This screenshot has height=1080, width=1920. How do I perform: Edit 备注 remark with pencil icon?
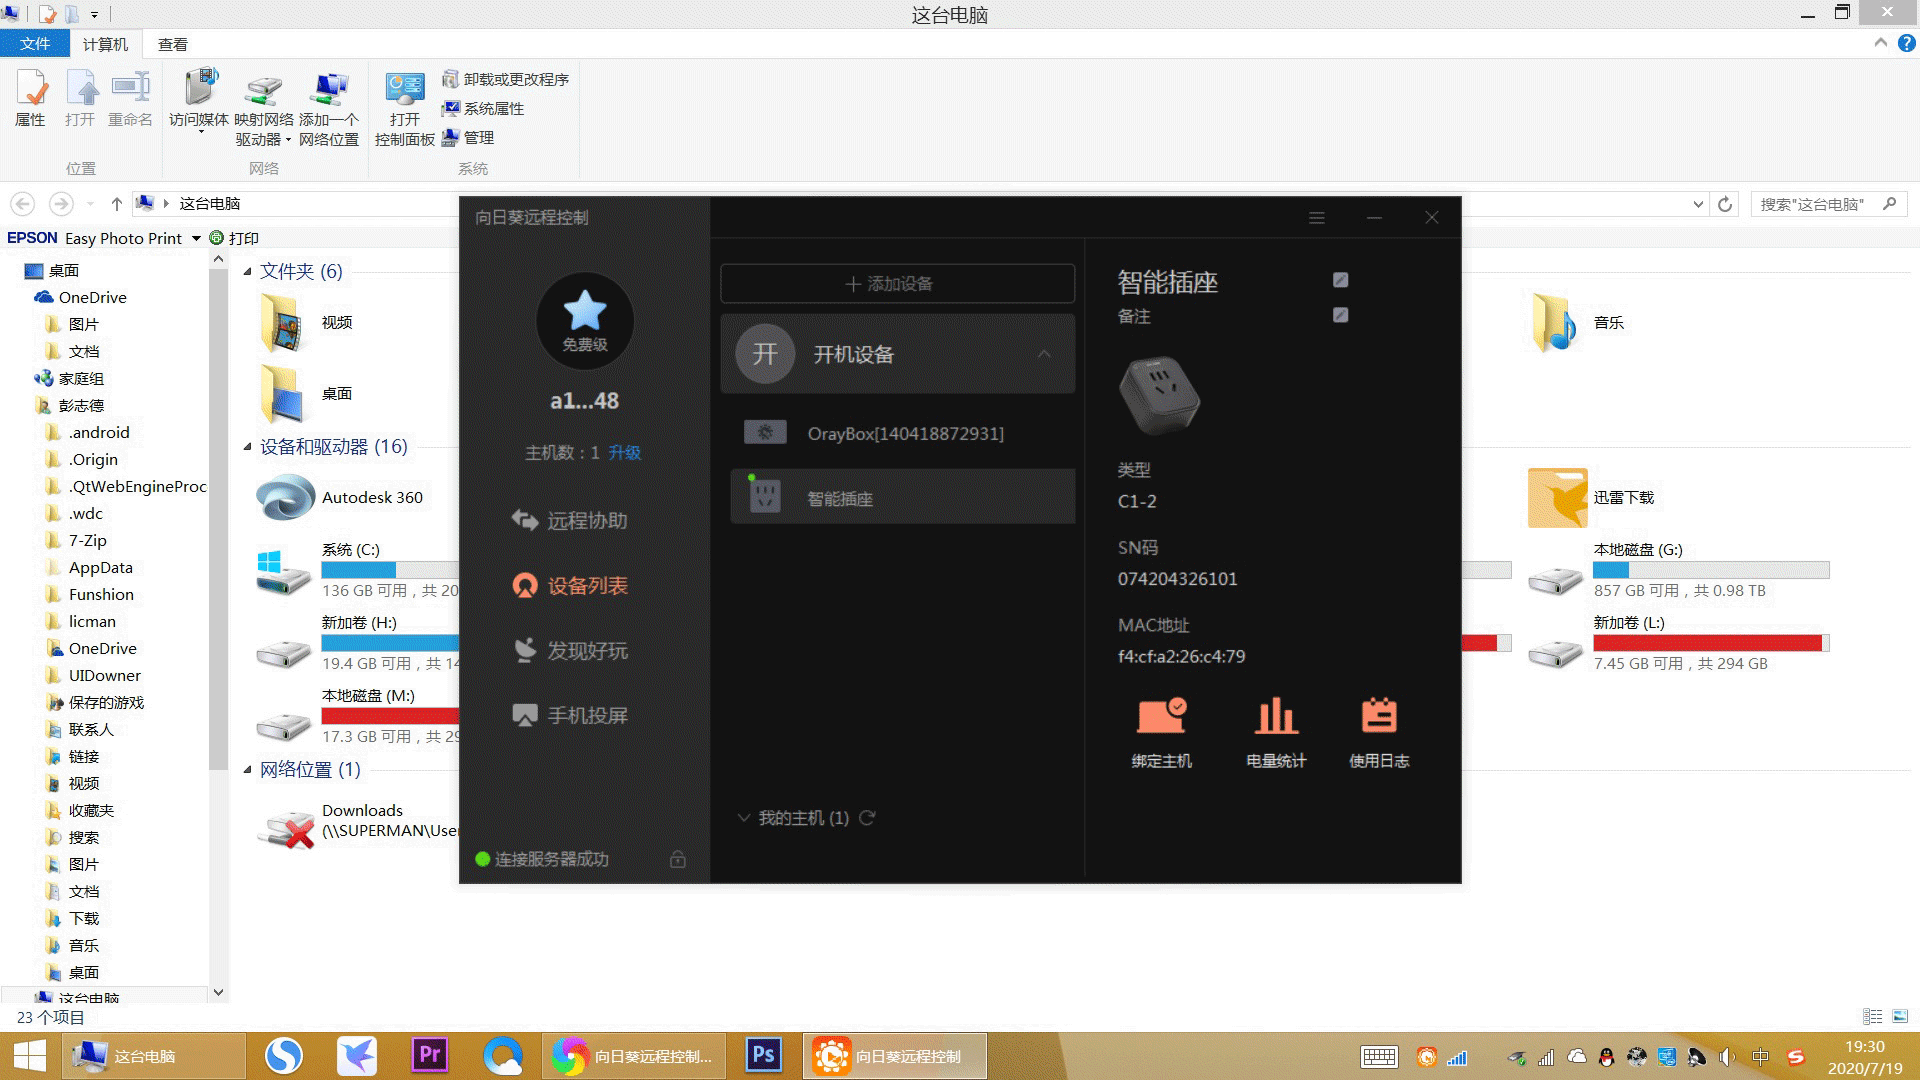1341,315
